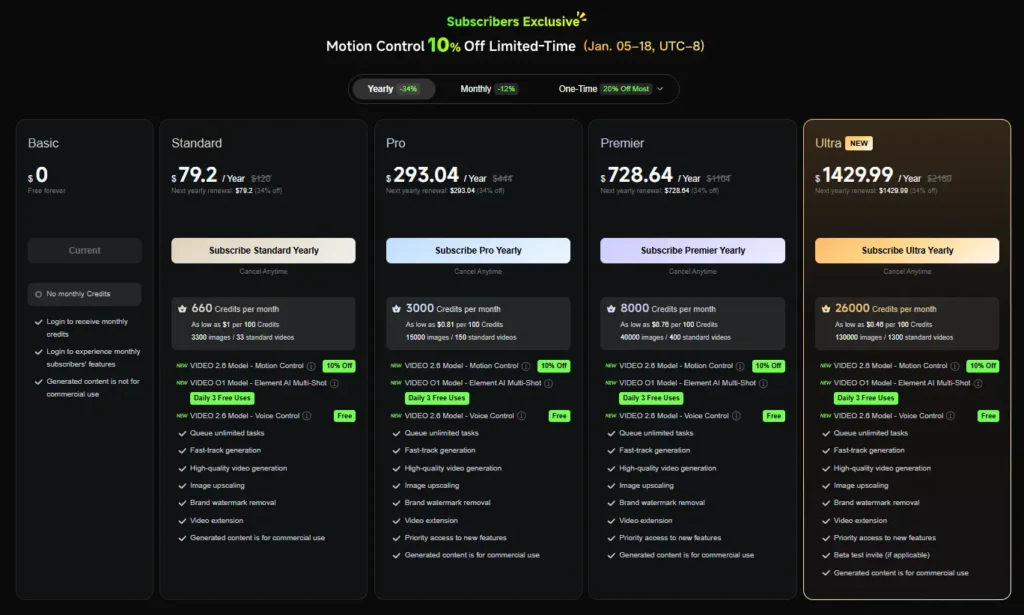
Task: Click Subscribe Premier Yearly
Action: click(692, 250)
